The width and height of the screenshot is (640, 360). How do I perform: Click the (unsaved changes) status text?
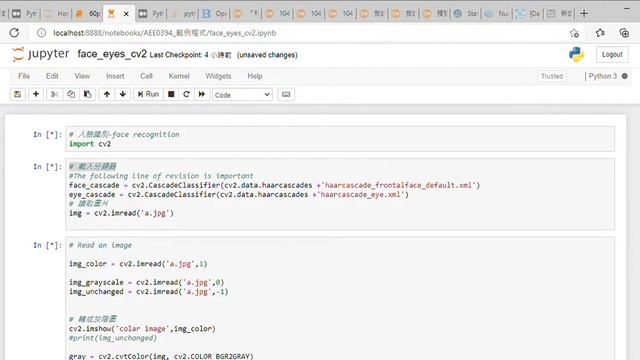(x=267, y=55)
